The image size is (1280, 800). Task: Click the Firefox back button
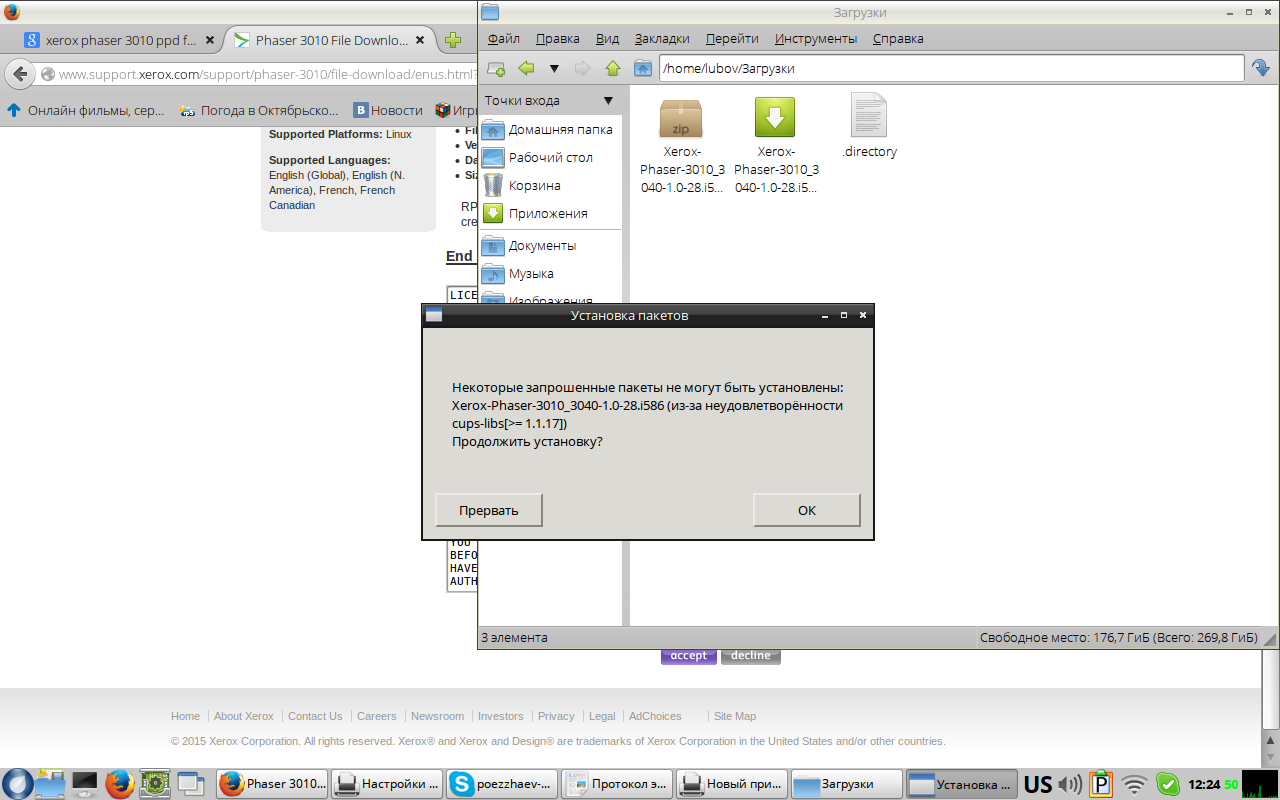[x=20, y=74]
